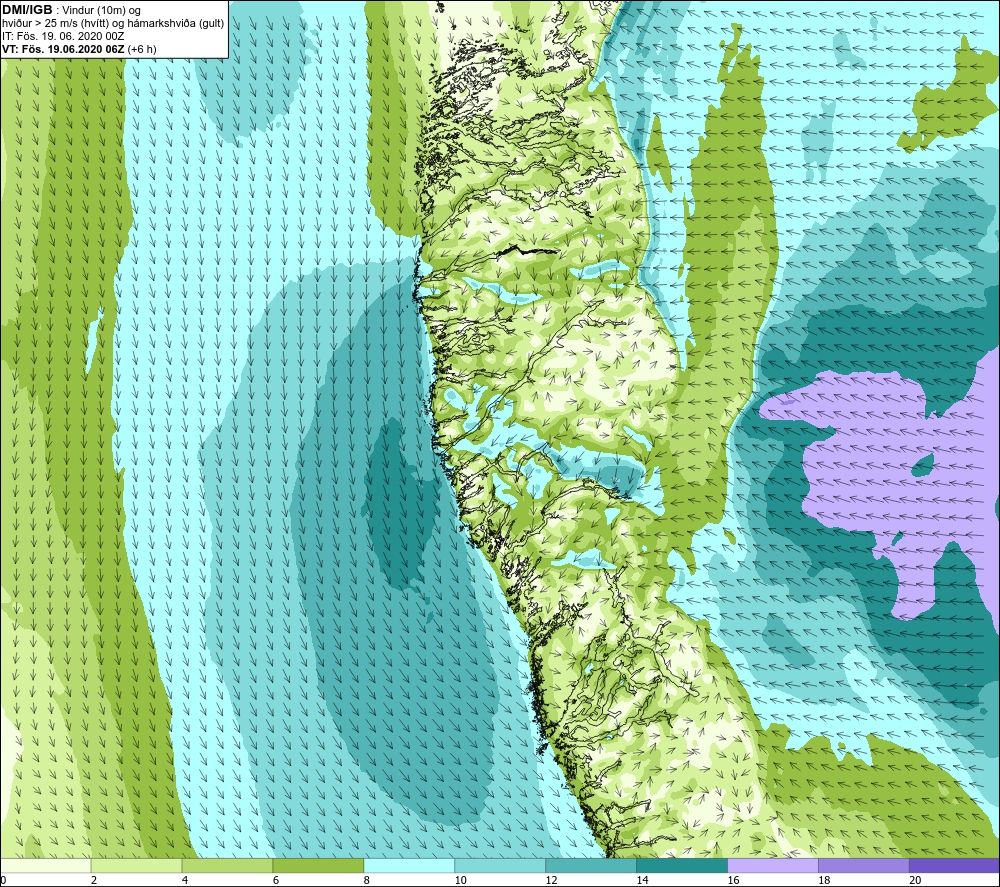The image size is (1000, 887).
Task: Click the "DMI/IGB" title text
Action: (x=27, y=10)
